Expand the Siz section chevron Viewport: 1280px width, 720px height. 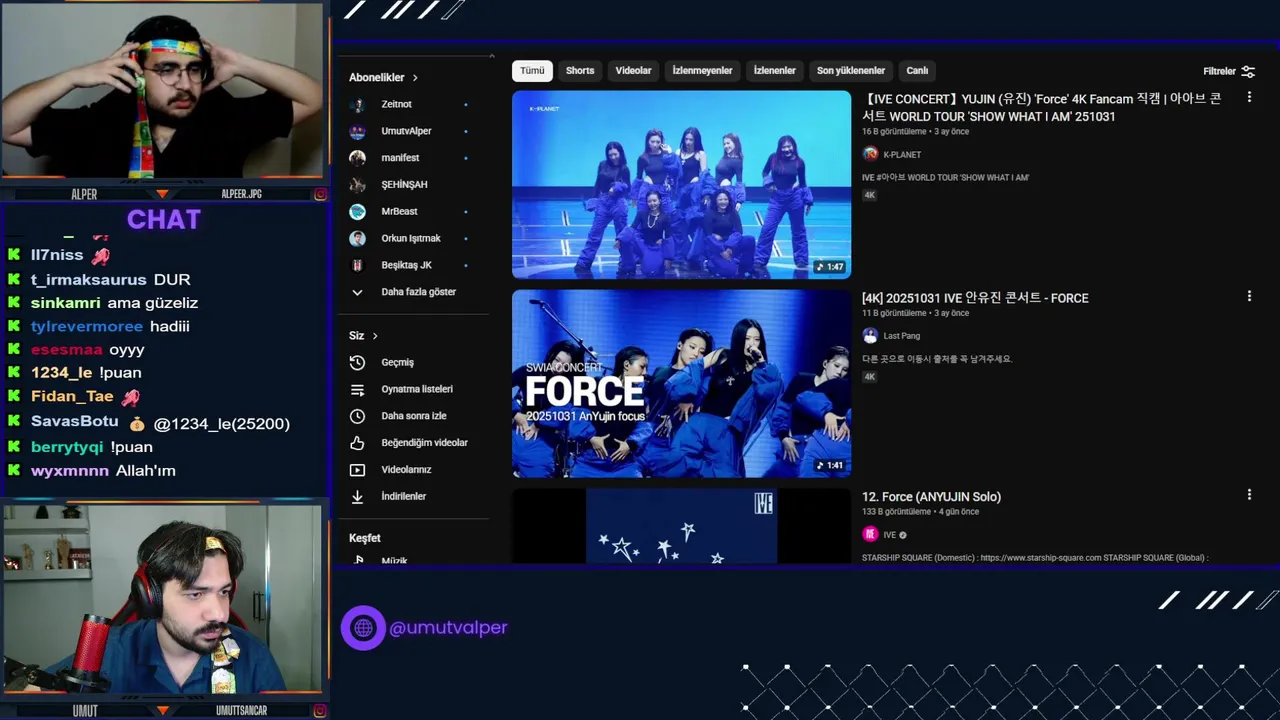pos(375,336)
